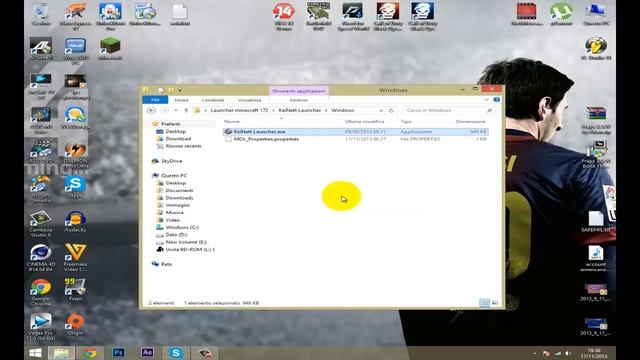Refresh the current folder
This screenshot has height=360, width=640.
point(391,111)
